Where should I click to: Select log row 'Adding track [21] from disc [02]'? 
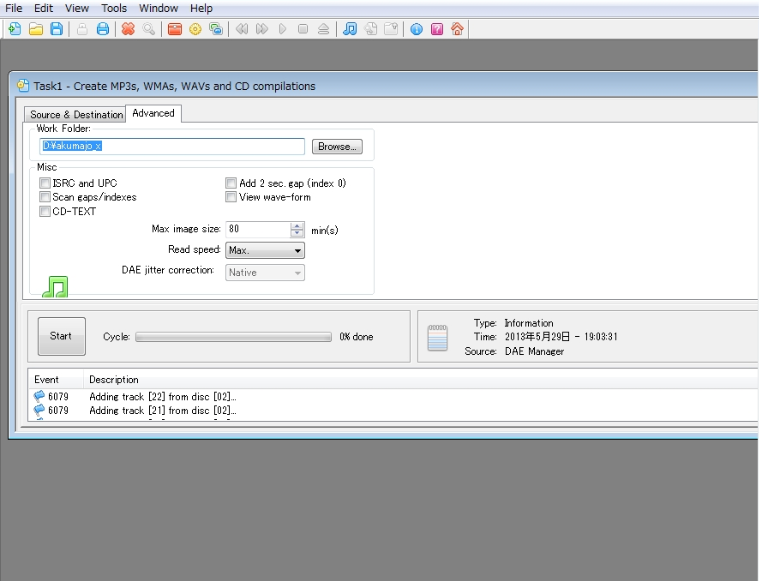tap(393, 411)
